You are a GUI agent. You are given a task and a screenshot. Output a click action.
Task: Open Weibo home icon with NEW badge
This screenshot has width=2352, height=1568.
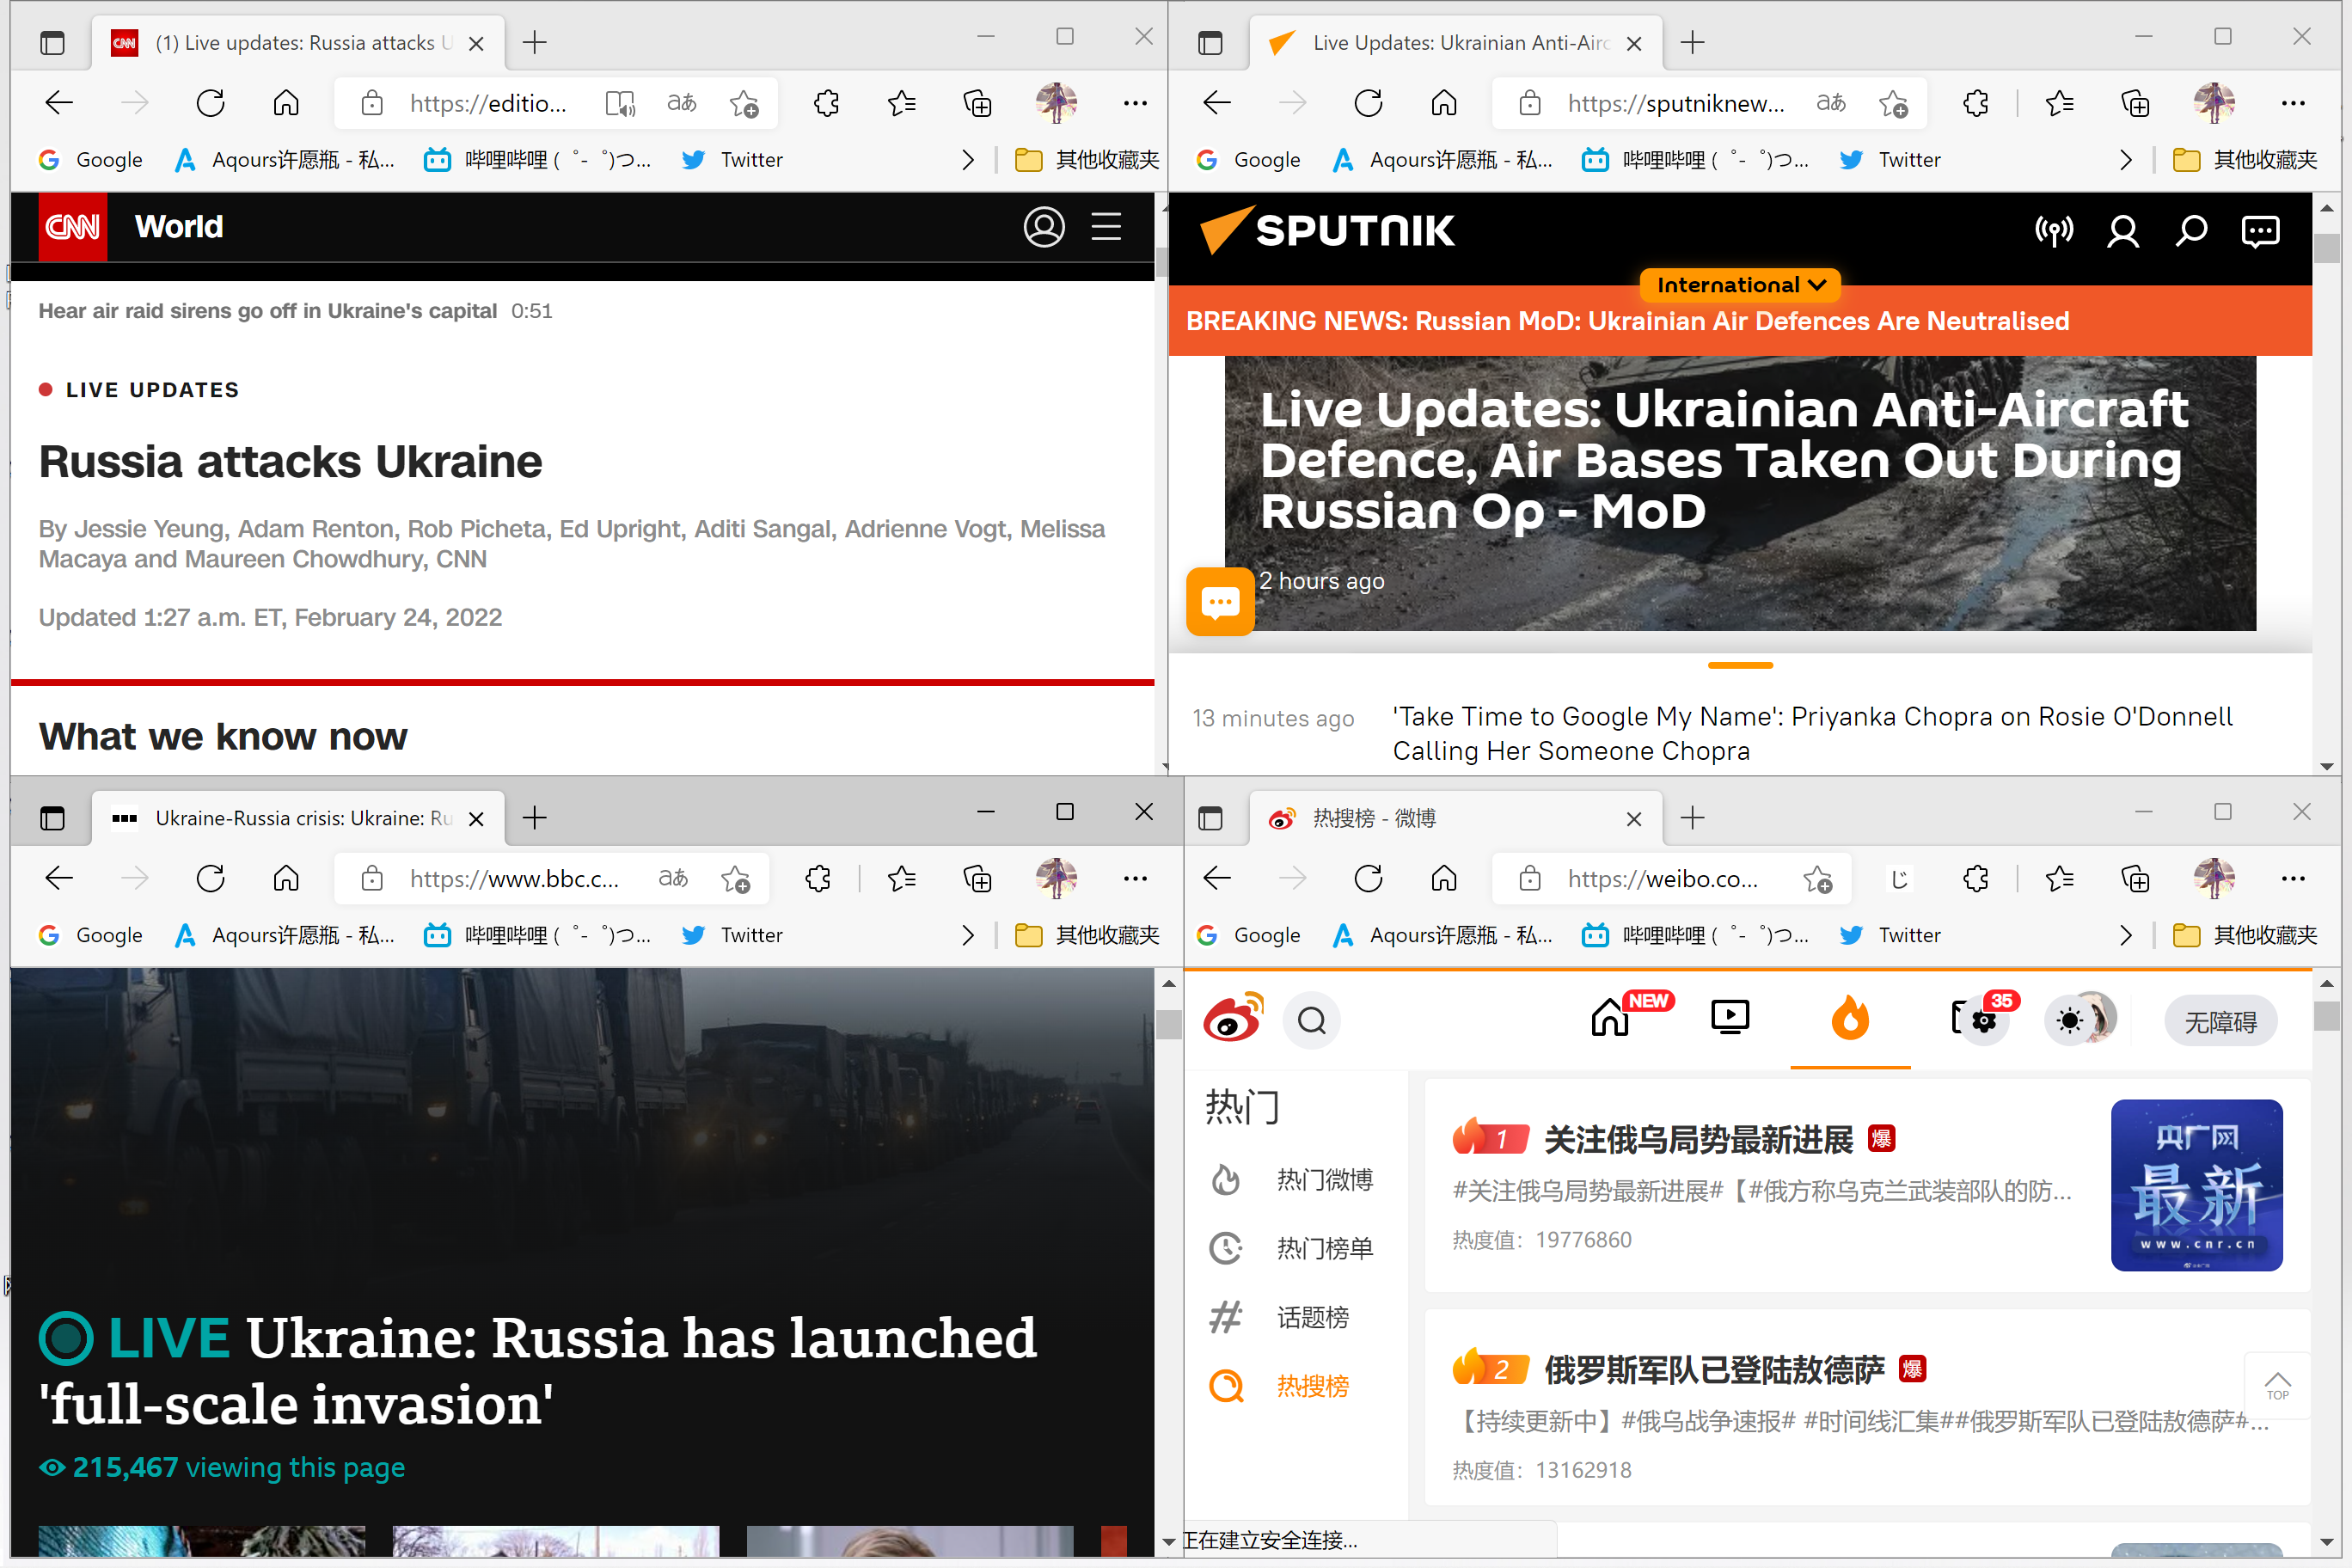(x=1610, y=1018)
